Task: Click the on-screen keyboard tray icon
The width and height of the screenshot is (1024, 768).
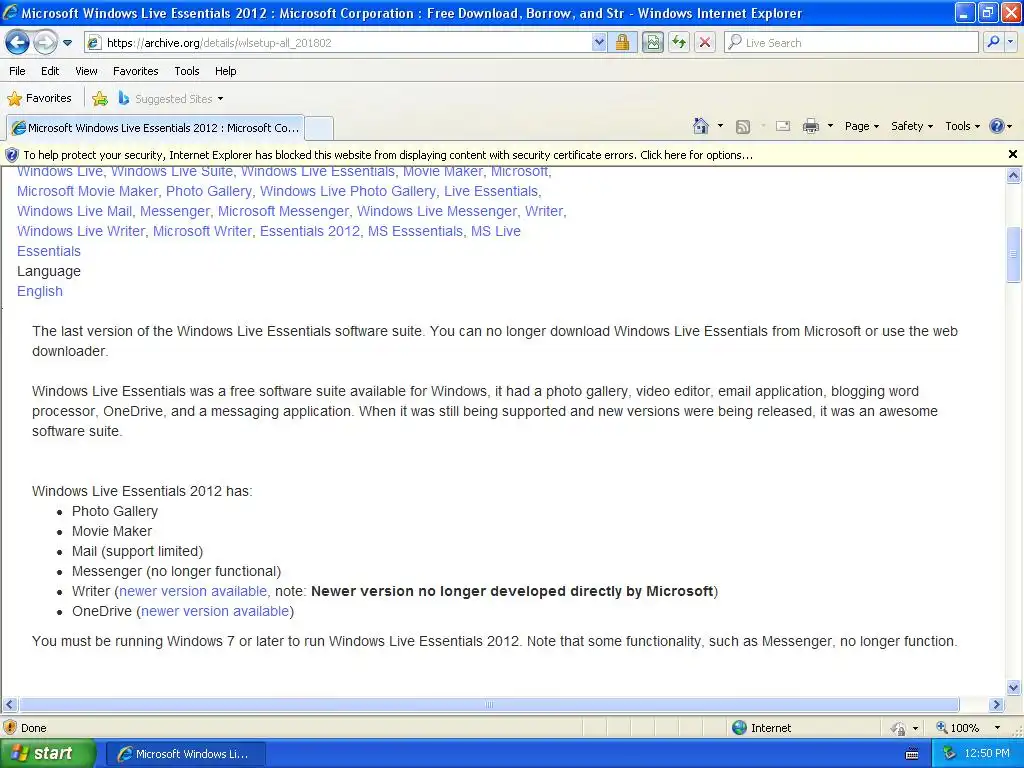Action: click(912, 754)
